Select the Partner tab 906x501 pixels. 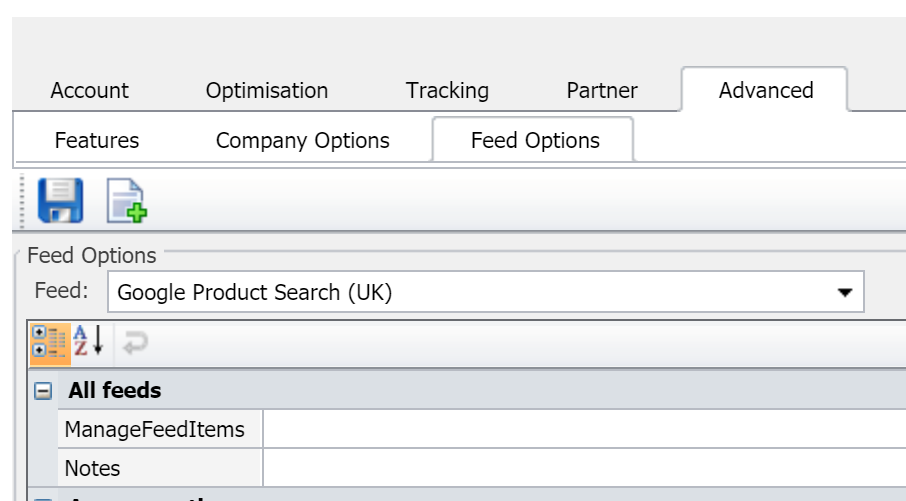(602, 90)
